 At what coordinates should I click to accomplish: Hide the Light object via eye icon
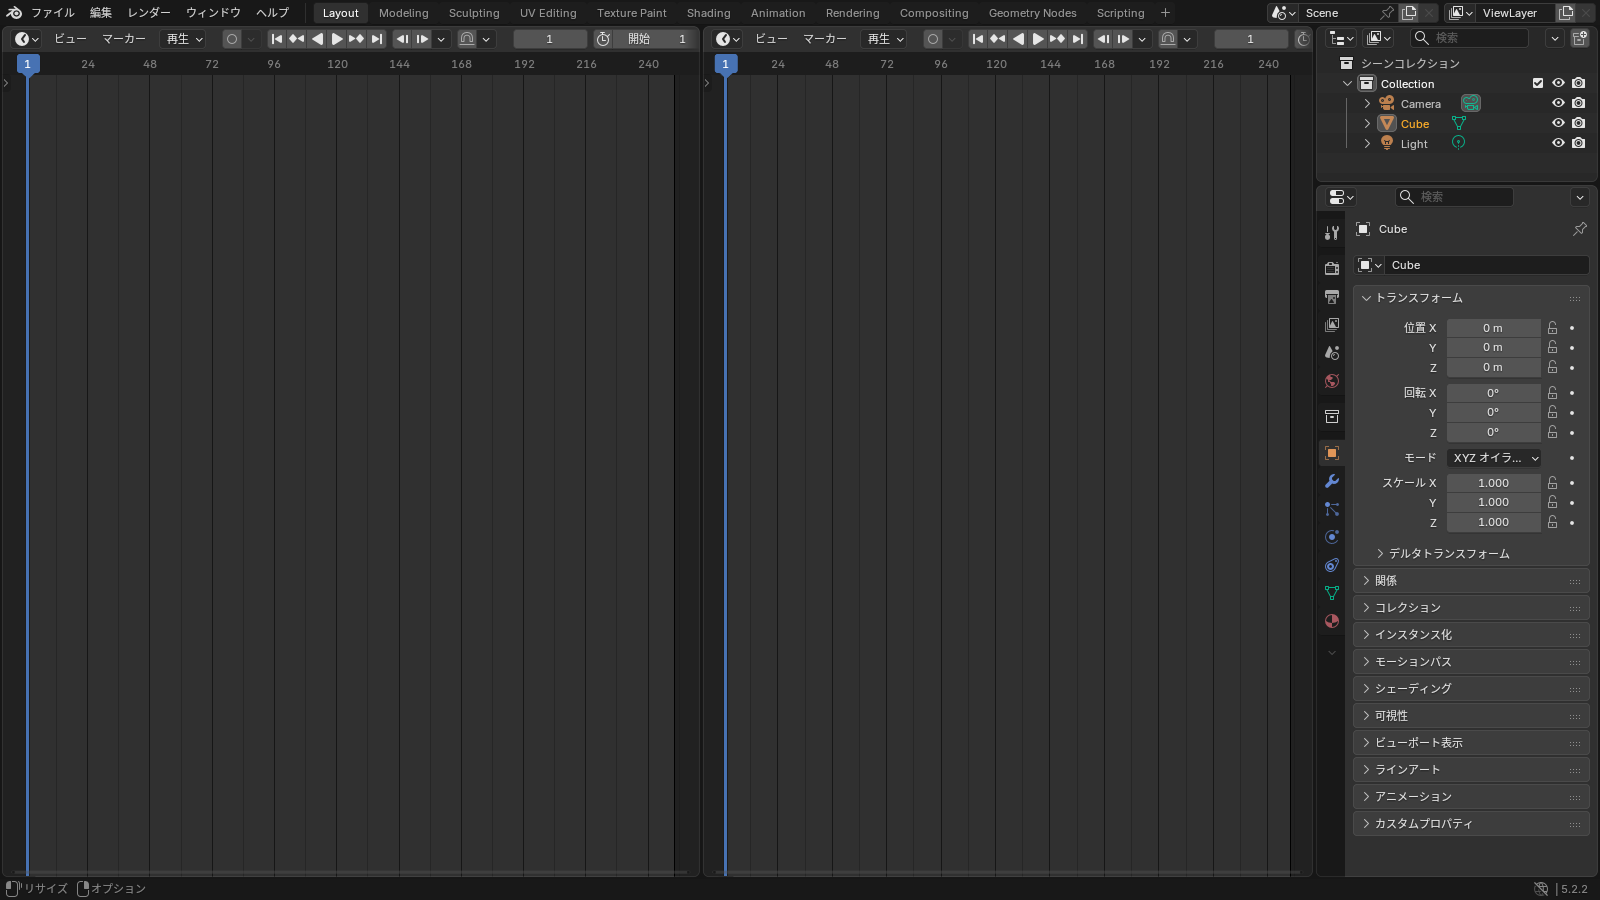(1558, 143)
